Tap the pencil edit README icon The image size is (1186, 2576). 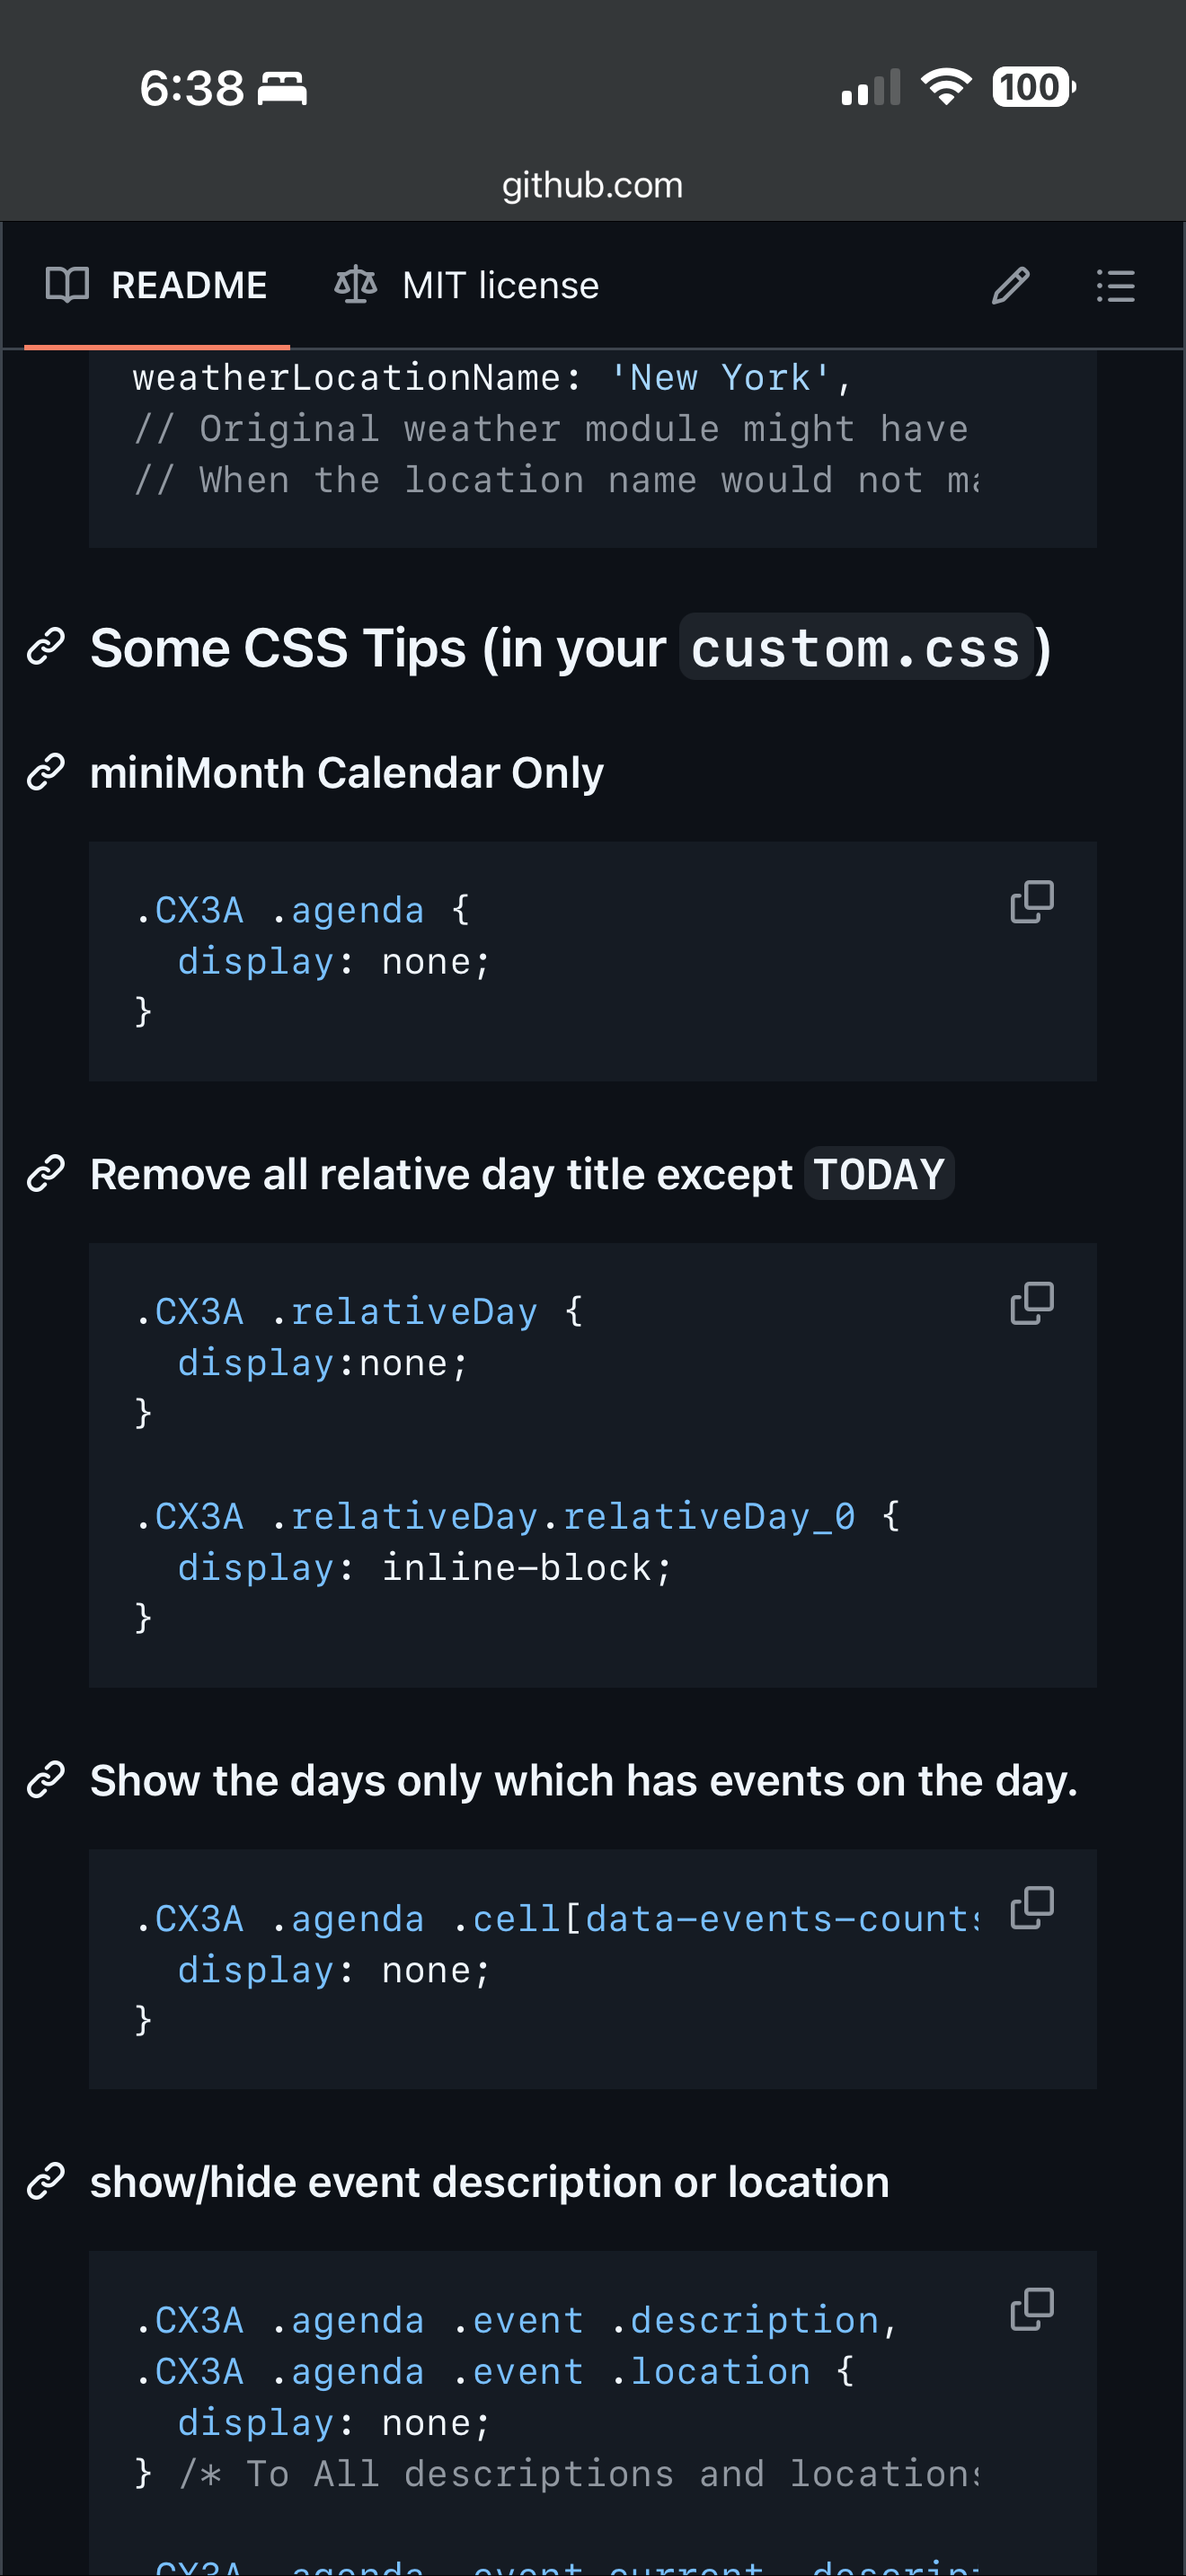(1010, 286)
